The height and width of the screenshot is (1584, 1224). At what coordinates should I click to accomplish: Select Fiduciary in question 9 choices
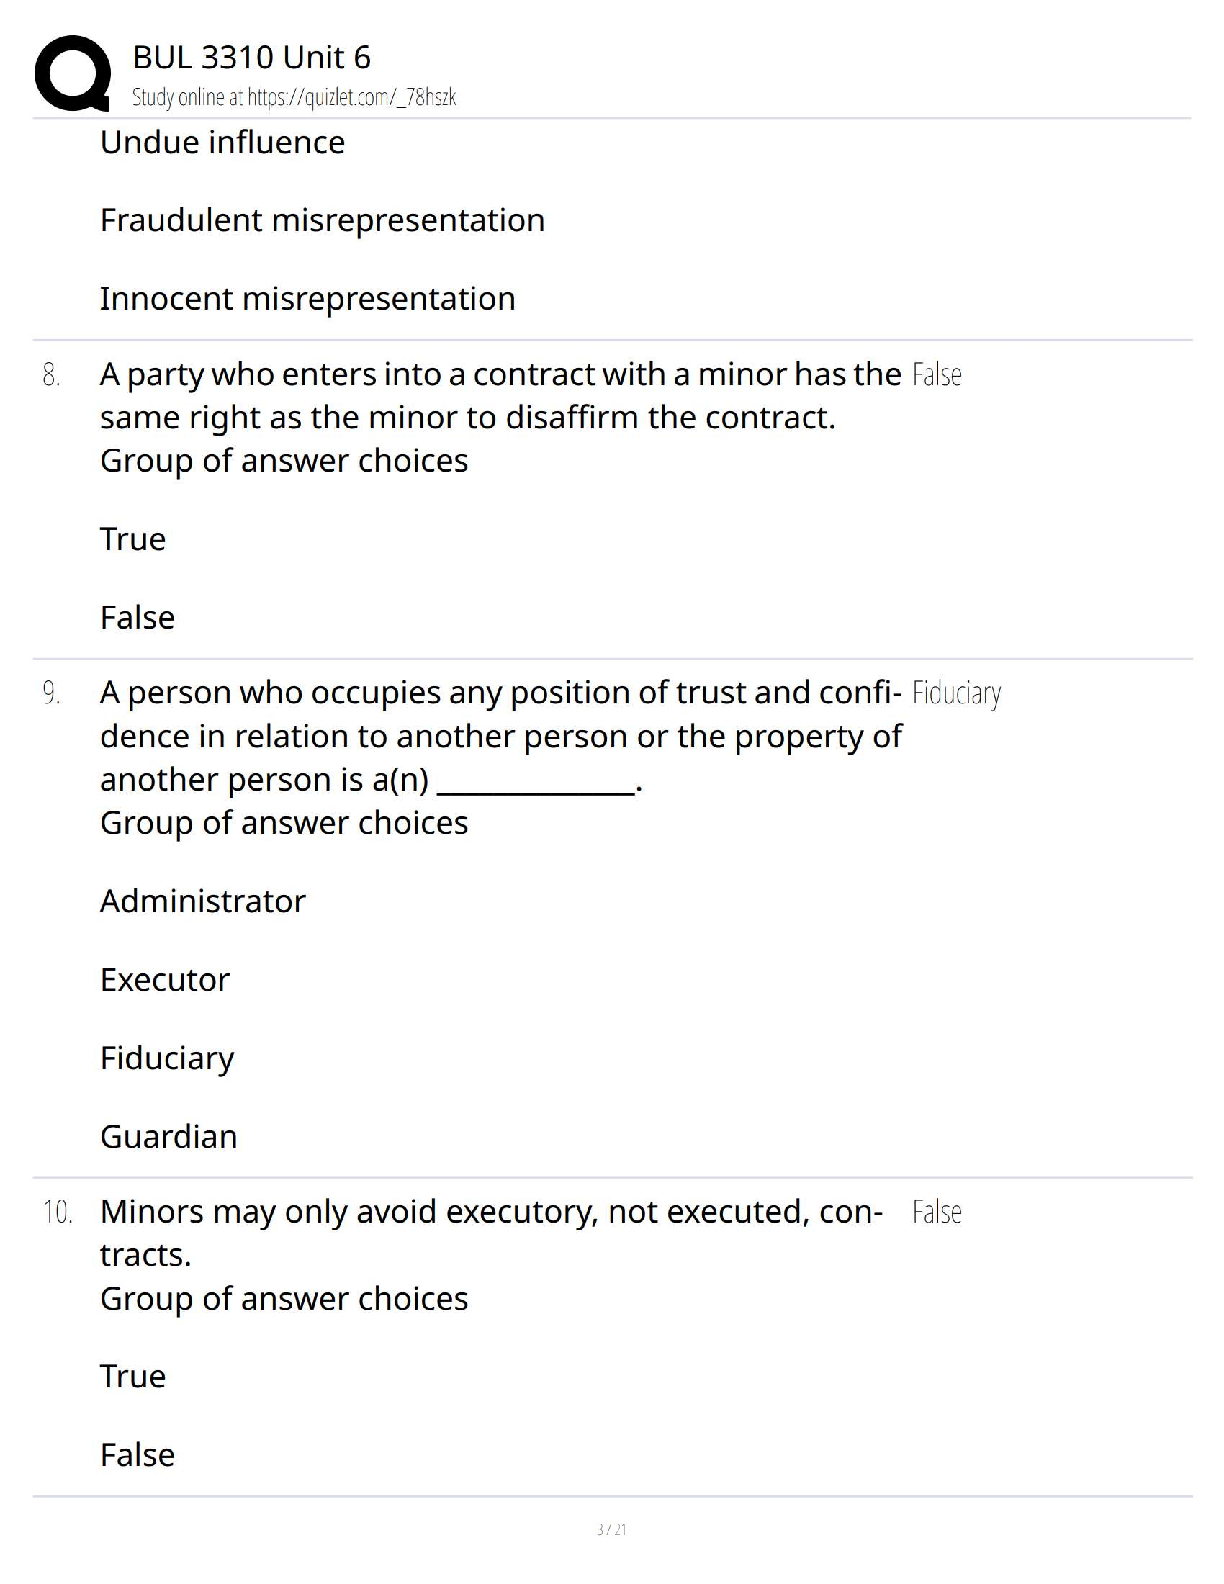click(167, 1058)
